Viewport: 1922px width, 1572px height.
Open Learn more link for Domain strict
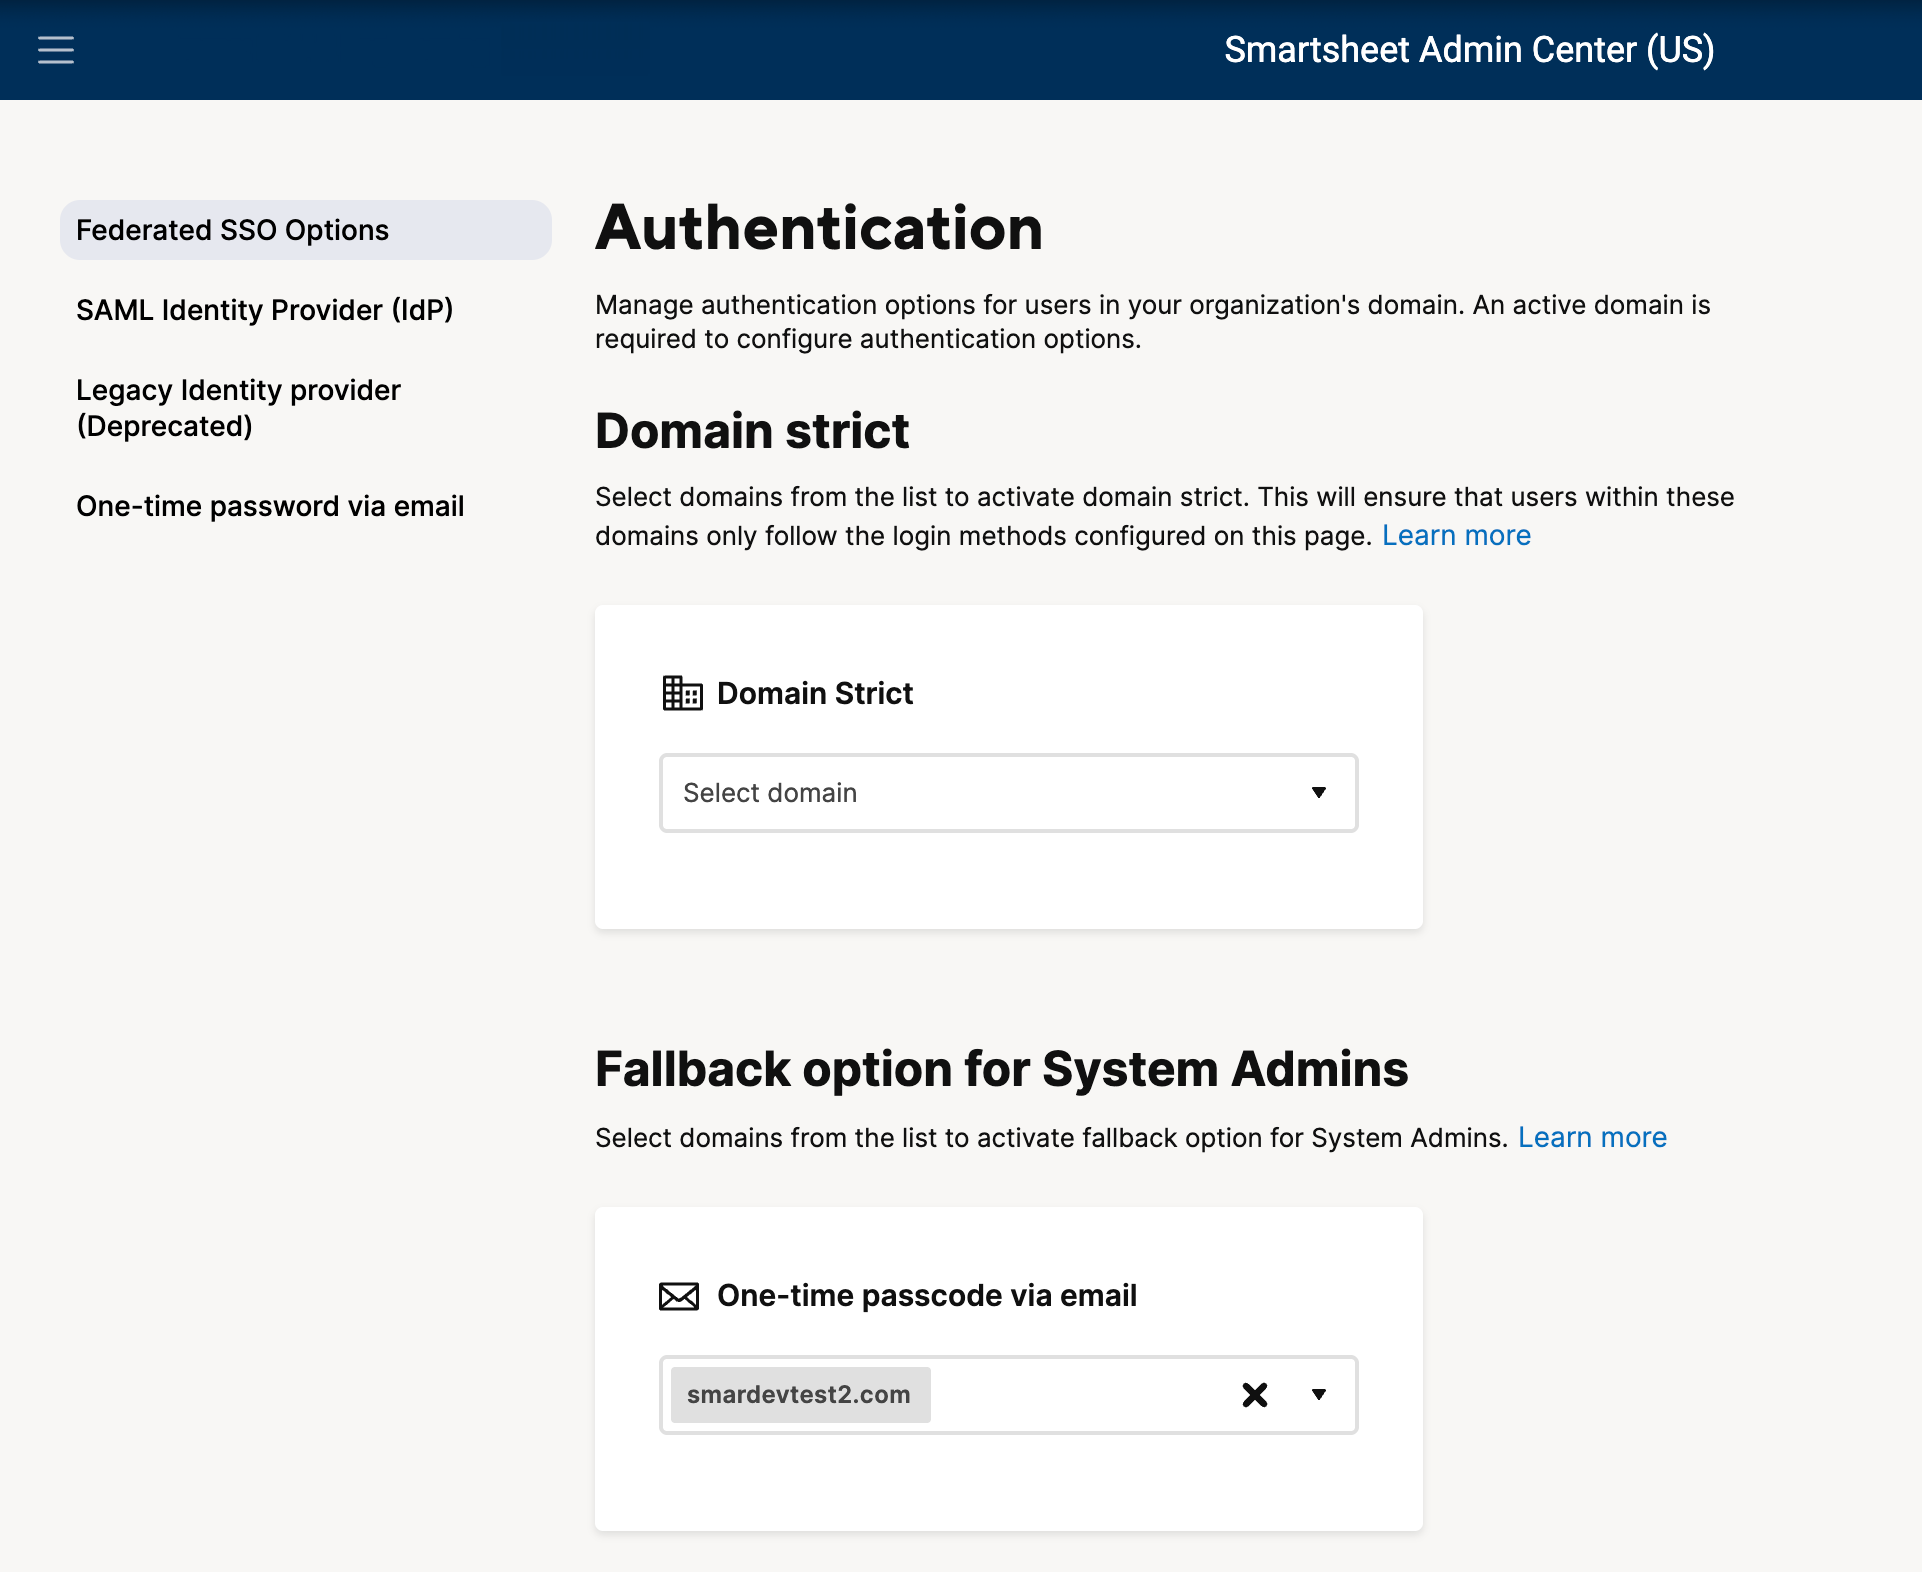tap(1456, 536)
